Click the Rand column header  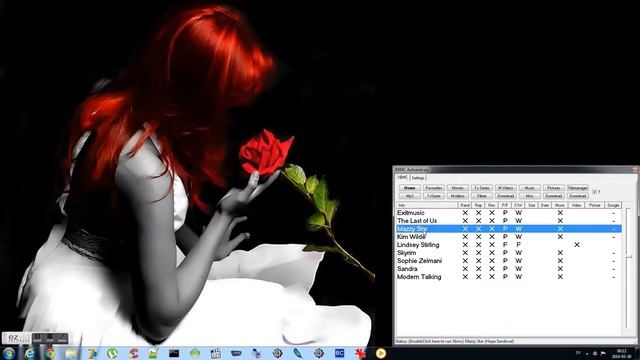465,205
